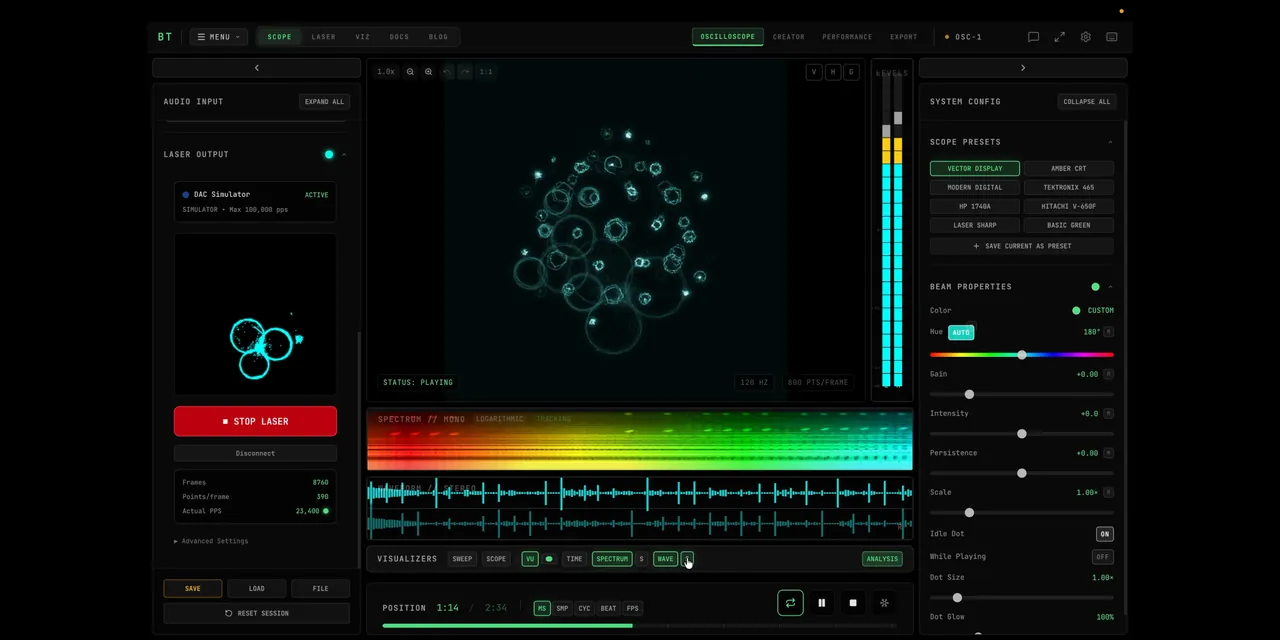Collapse the Scope Presets section
Image resolution: width=1280 pixels, height=640 pixels.
[1110, 142]
